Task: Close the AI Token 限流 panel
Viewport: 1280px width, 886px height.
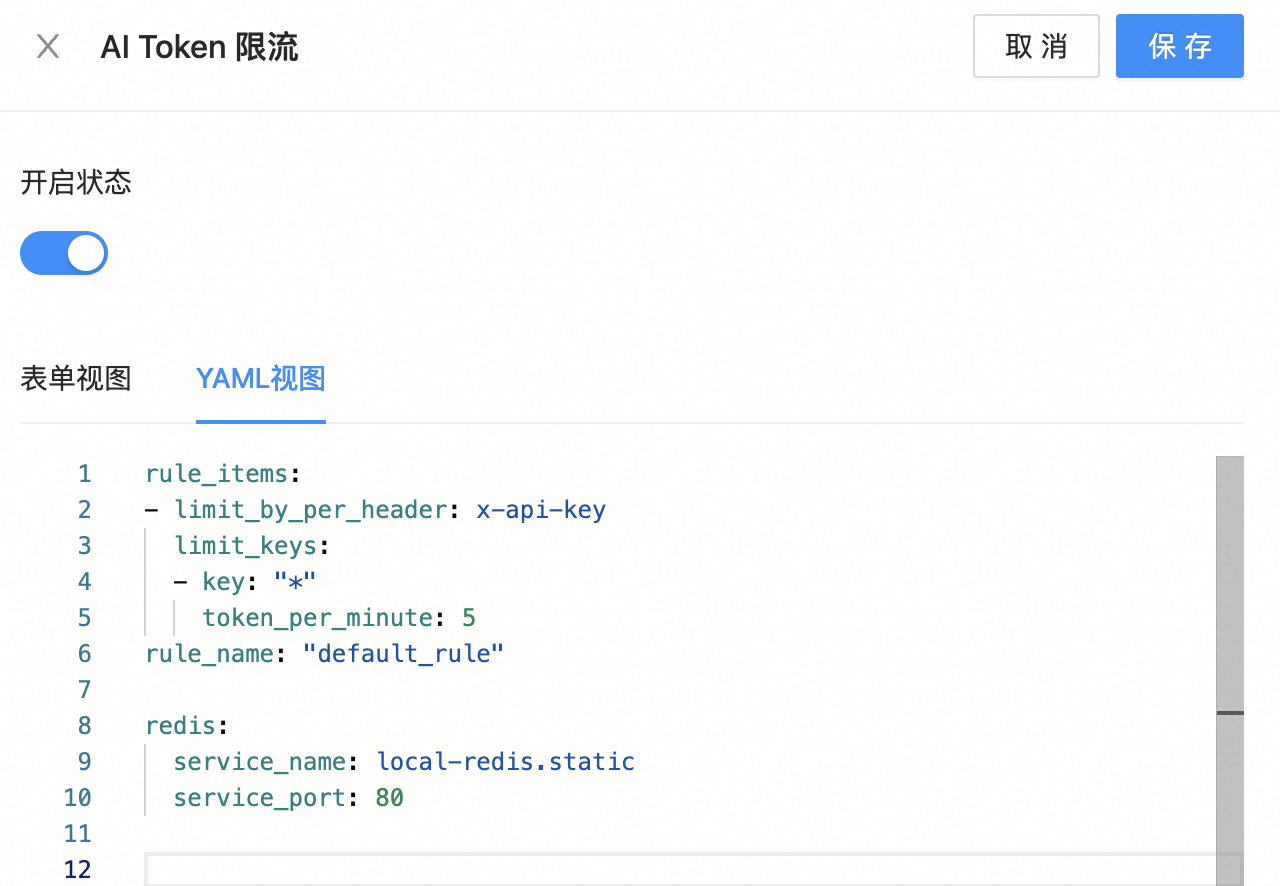Action: click(x=48, y=47)
